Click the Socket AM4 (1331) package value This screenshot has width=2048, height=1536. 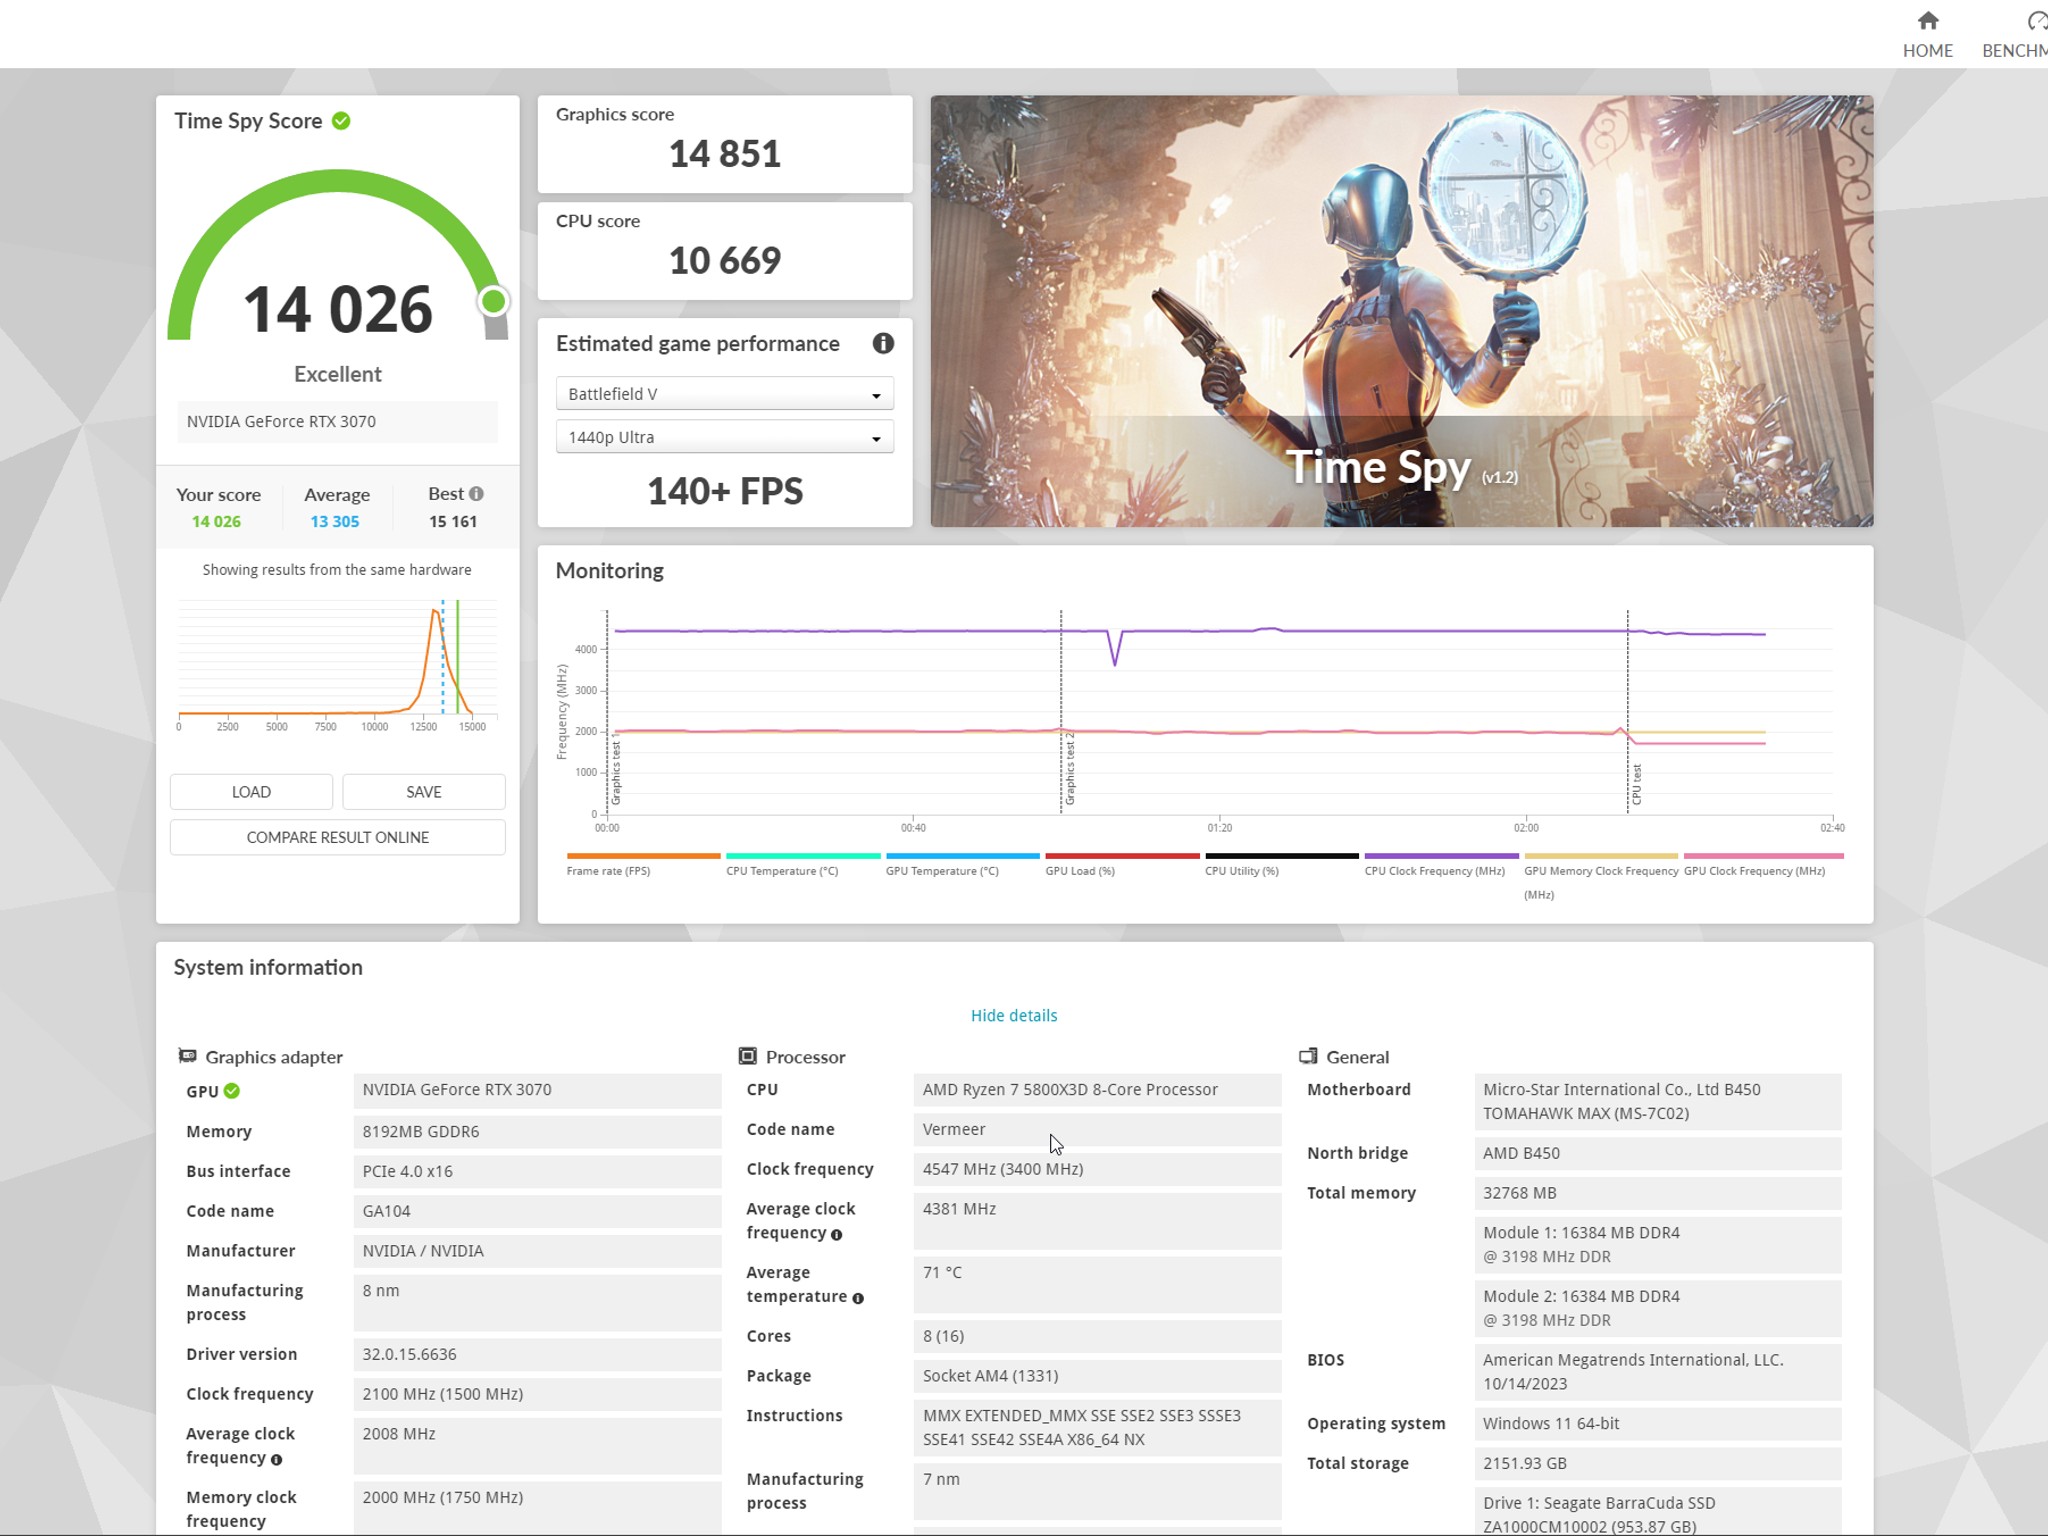[1097, 1376]
